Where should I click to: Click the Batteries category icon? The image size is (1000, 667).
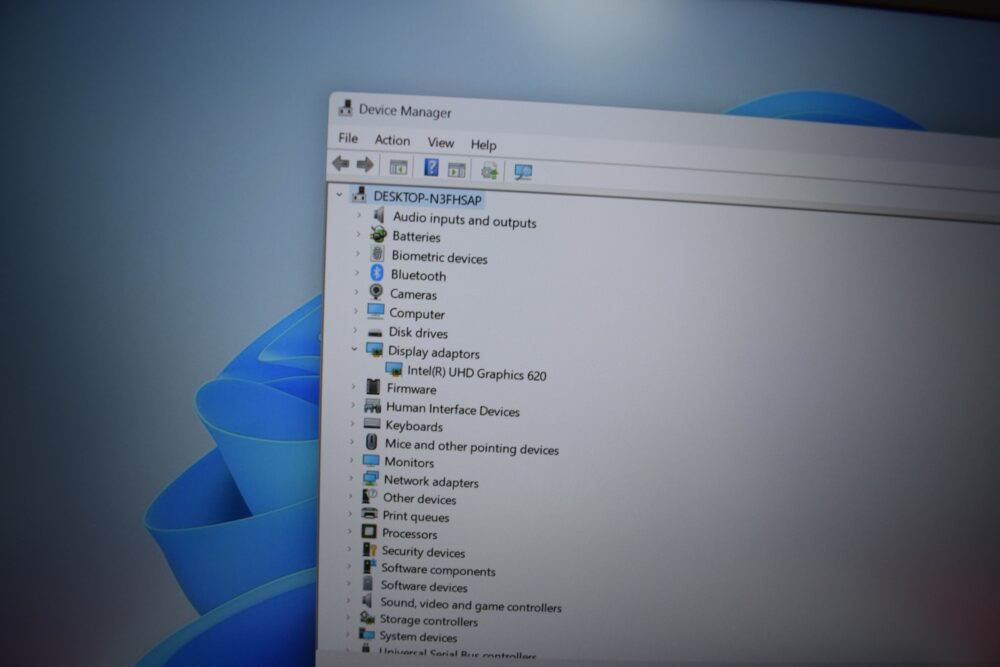click(x=378, y=234)
